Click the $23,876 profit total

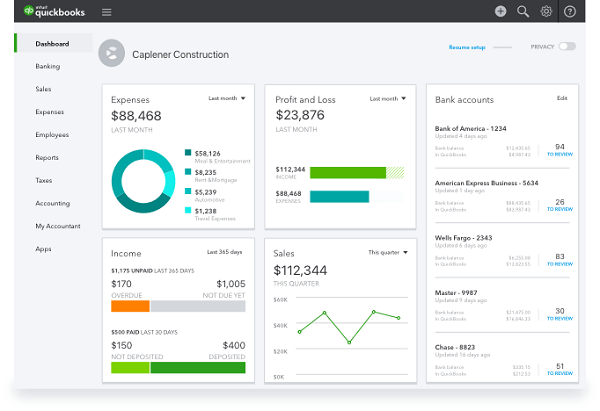click(x=300, y=115)
